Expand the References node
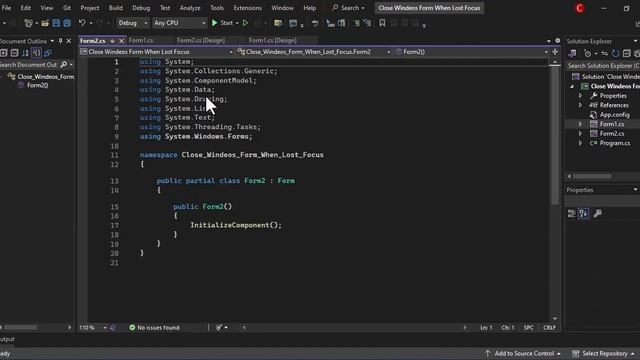640x360 pixels. [580, 105]
